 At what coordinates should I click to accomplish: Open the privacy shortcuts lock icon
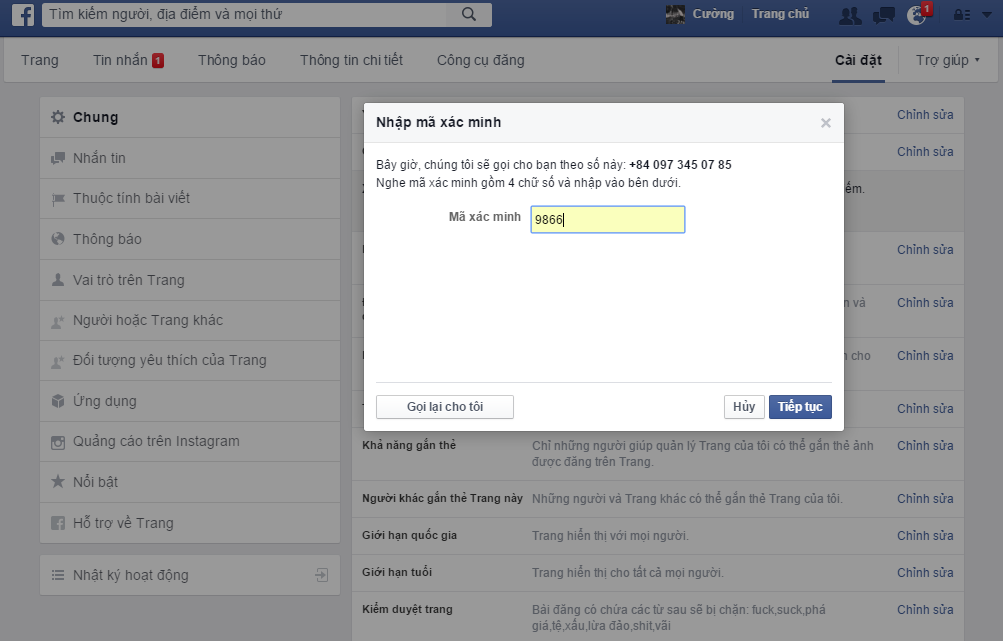tap(961, 15)
